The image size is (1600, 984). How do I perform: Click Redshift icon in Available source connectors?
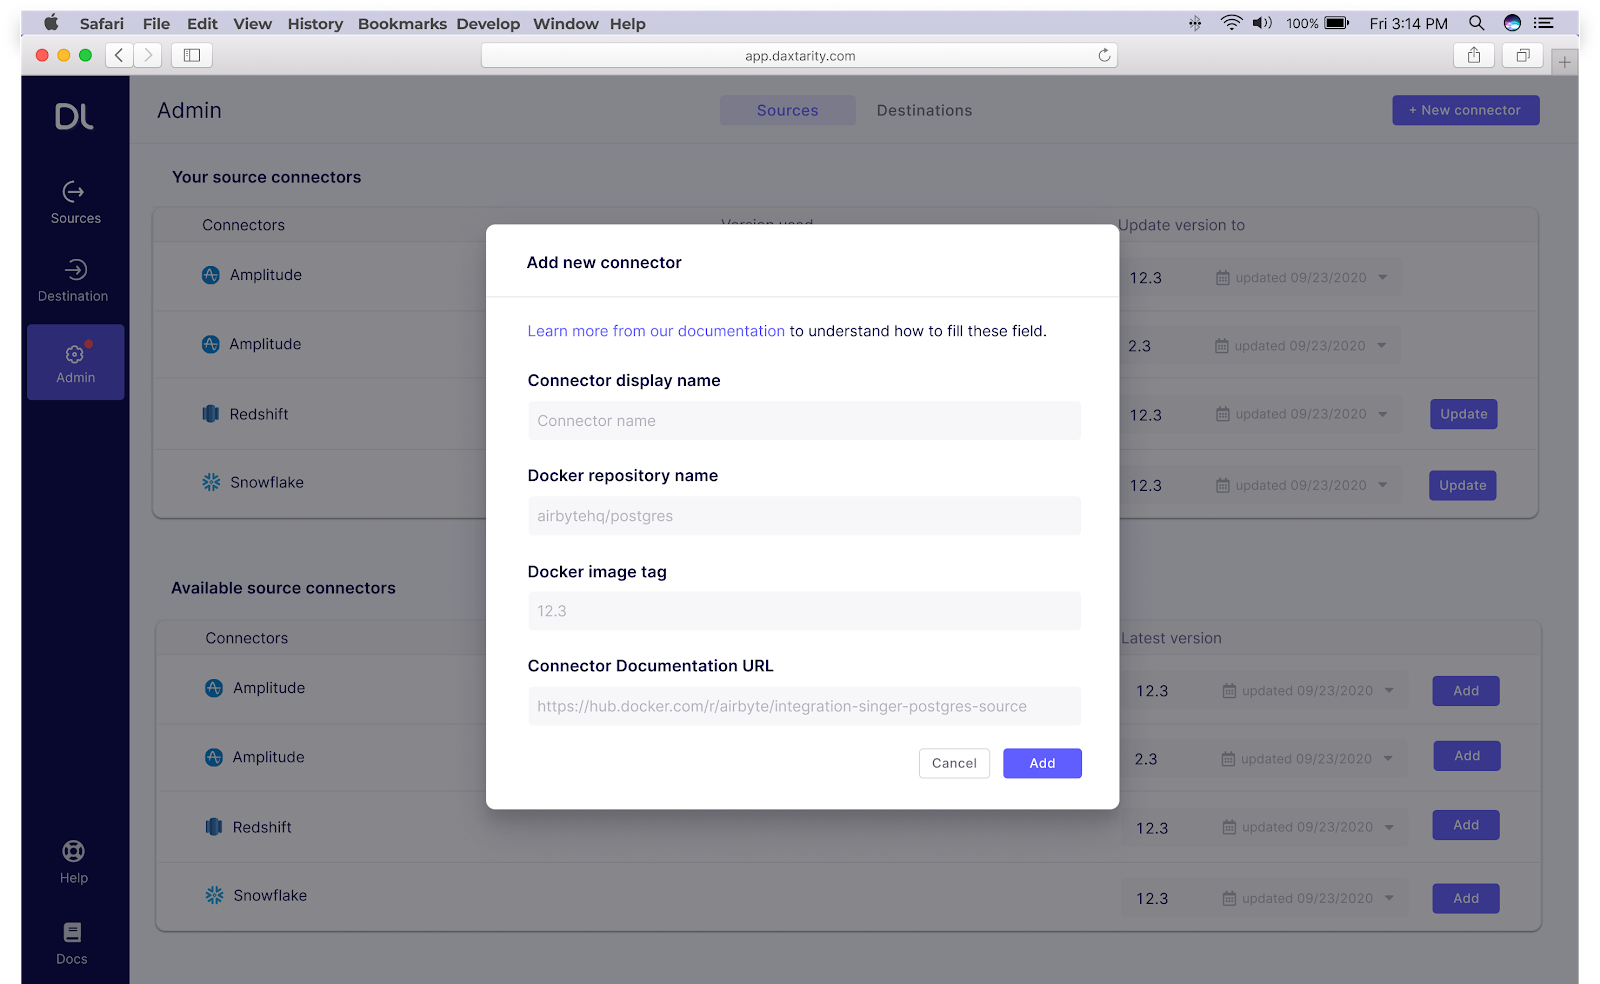click(214, 827)
